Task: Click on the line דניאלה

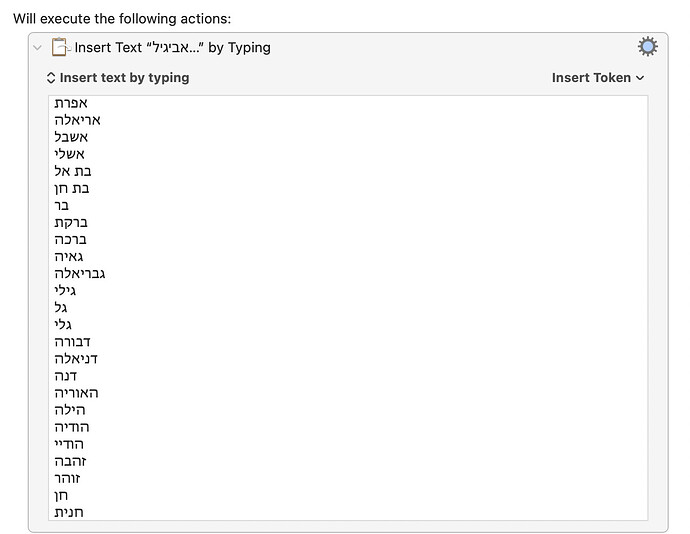Action: [x=76, y=359]
